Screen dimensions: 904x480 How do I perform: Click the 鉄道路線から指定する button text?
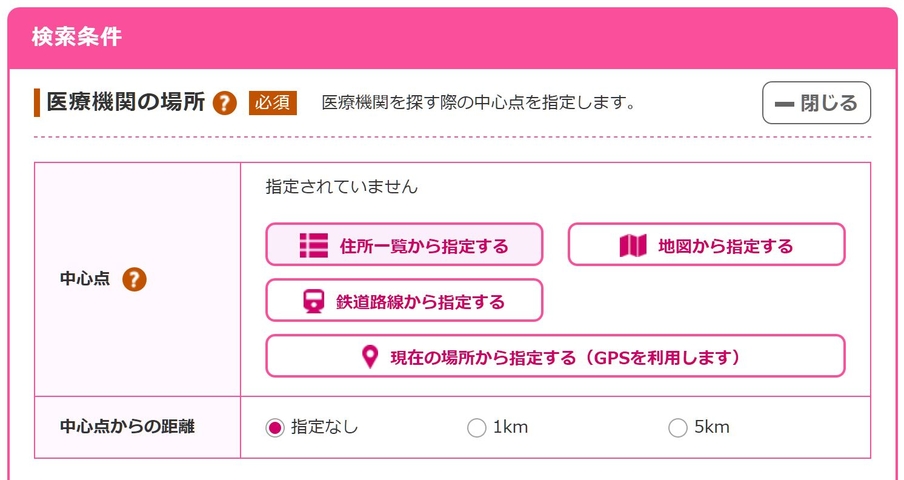[x=420, y=301]
